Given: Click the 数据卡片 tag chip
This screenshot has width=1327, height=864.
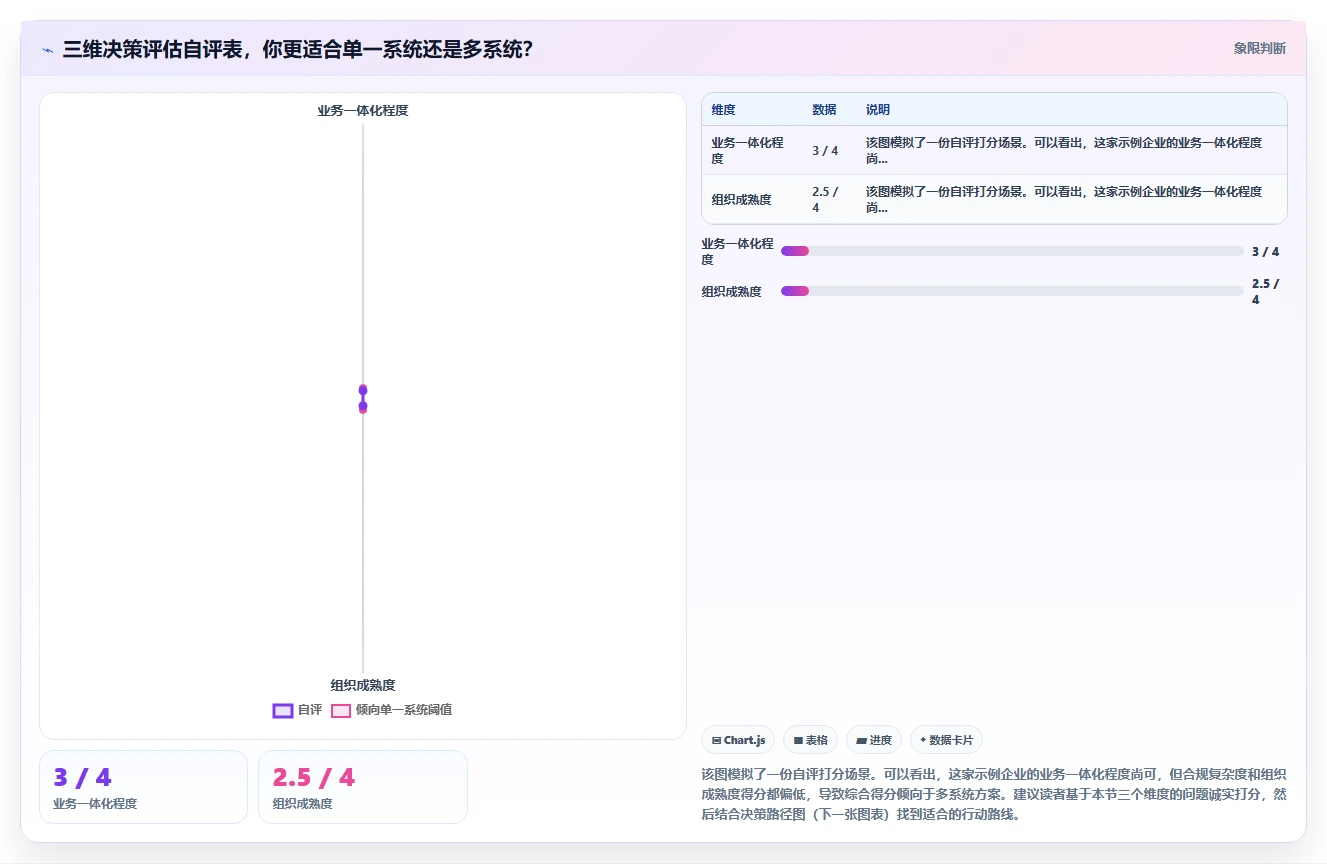Looking at the screenshot, I should click(946, 740).
